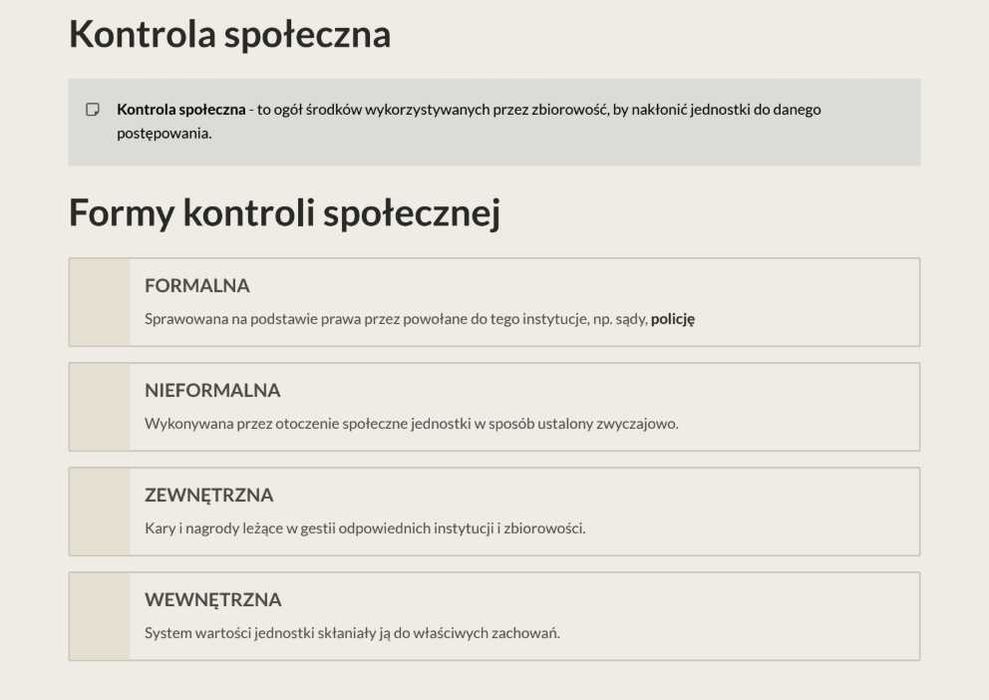The width and height of the screenshot is (989, 700).
Task: Click the beige strip on the ZEWNĘTRZNA card
Action: click(100, 511)
